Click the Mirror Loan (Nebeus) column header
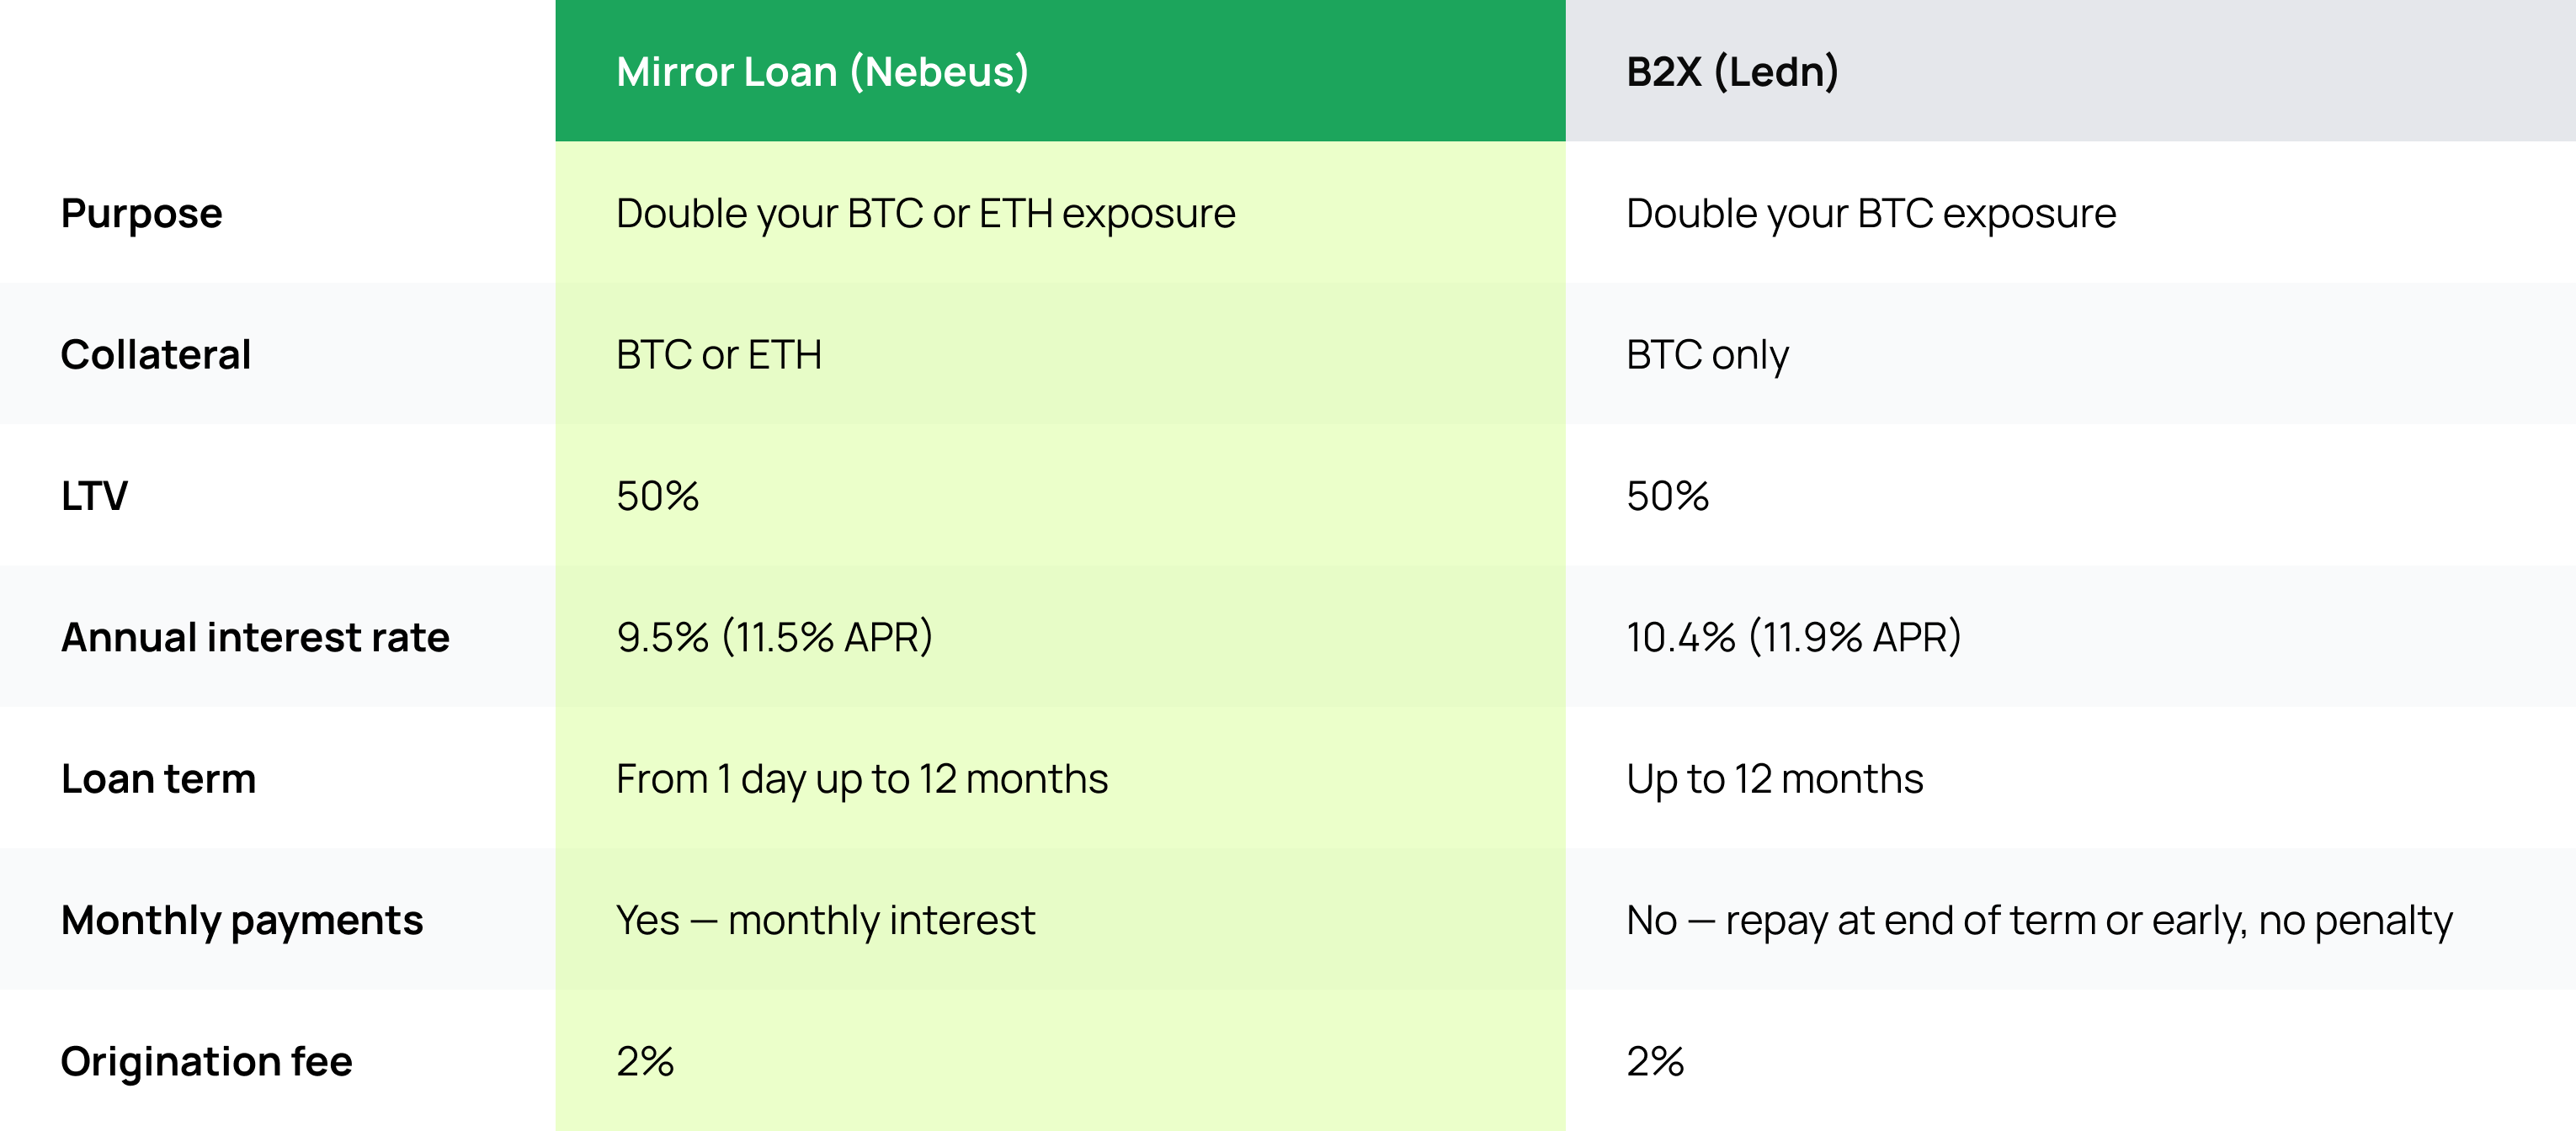This screenshot has height=1131, width=2576. point(822,72)
